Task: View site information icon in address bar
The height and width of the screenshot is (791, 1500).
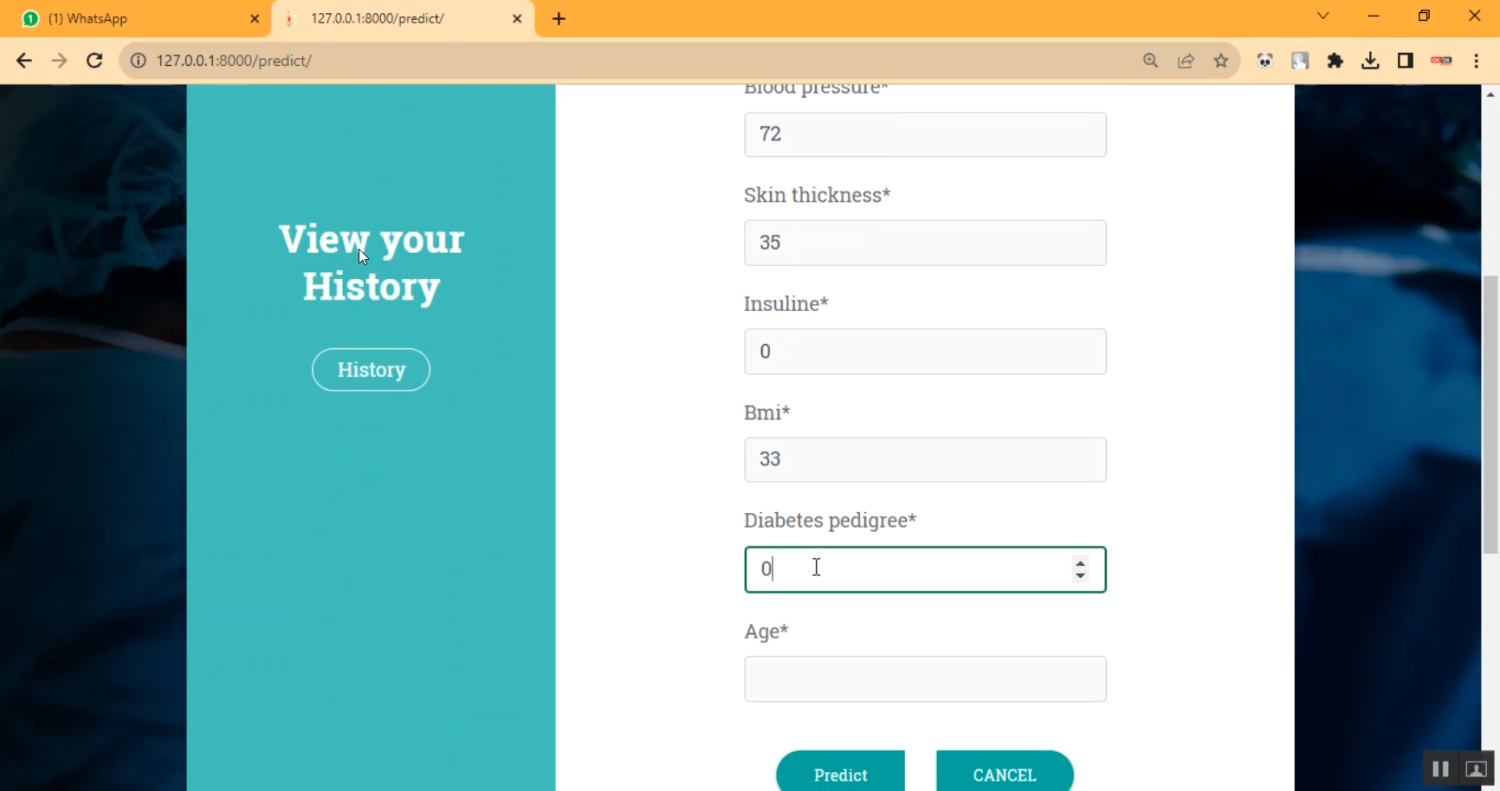Action: (x=139, y=61)
